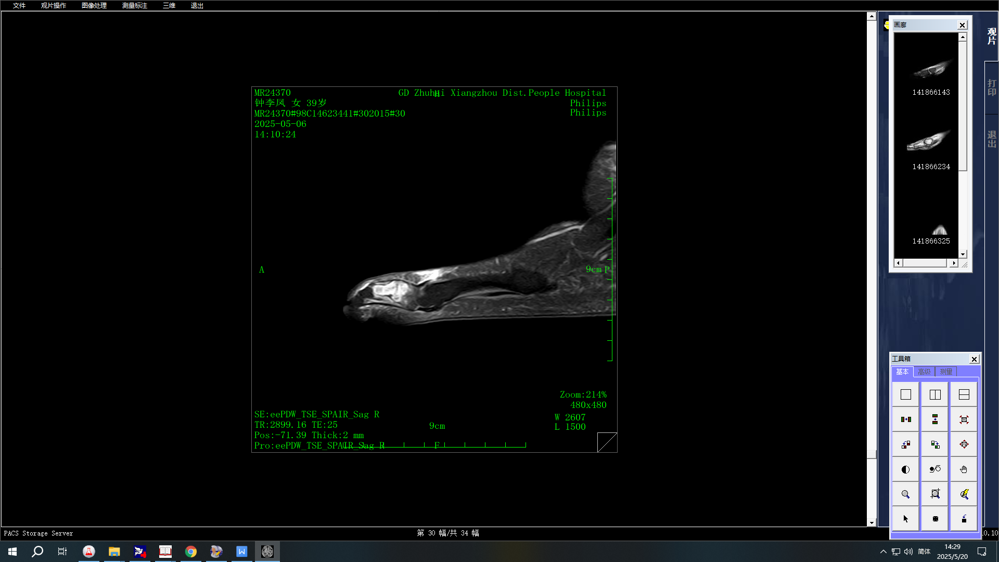Screen dimensions: 999x562
Task: Click the four-arrow fit-to-window icon
Action: point(964,420)
